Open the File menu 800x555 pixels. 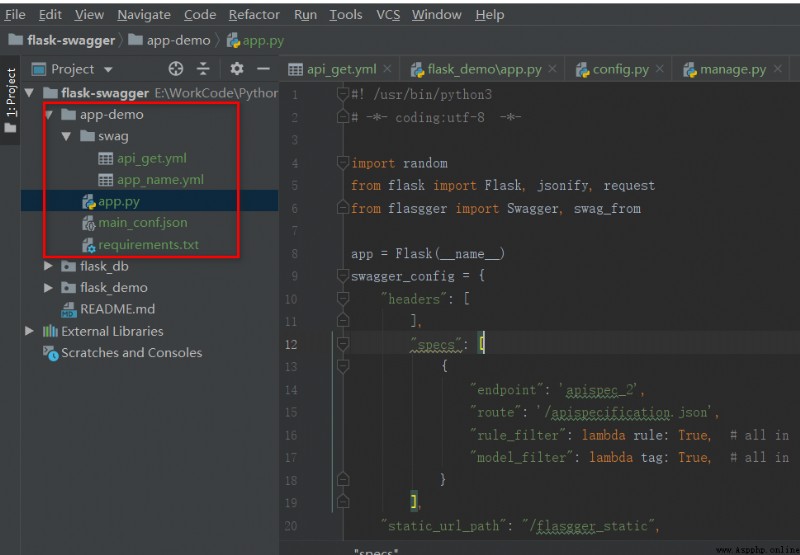pos(15,15)
